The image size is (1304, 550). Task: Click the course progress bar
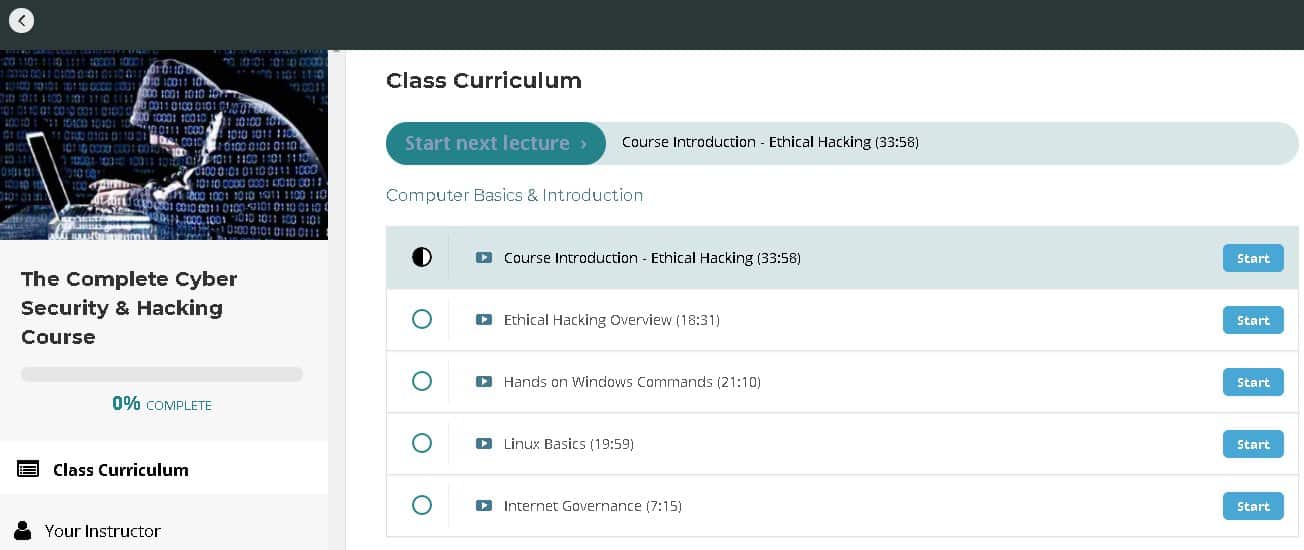(x=162, y=374)
